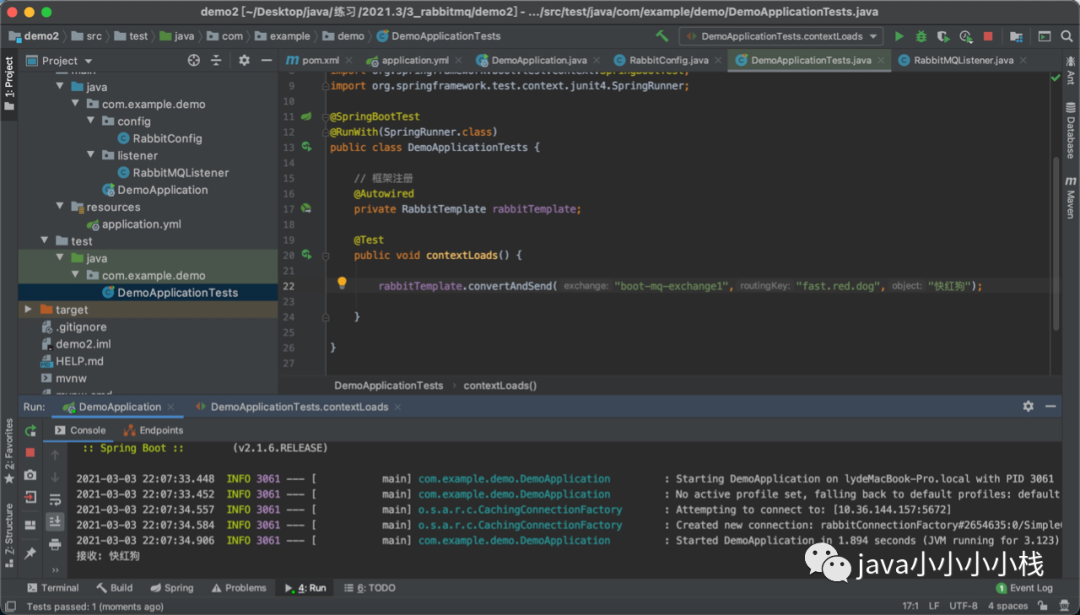1080x615 pixels.
Task: Open the 6: TODO tool window
Action: [370, 587]
